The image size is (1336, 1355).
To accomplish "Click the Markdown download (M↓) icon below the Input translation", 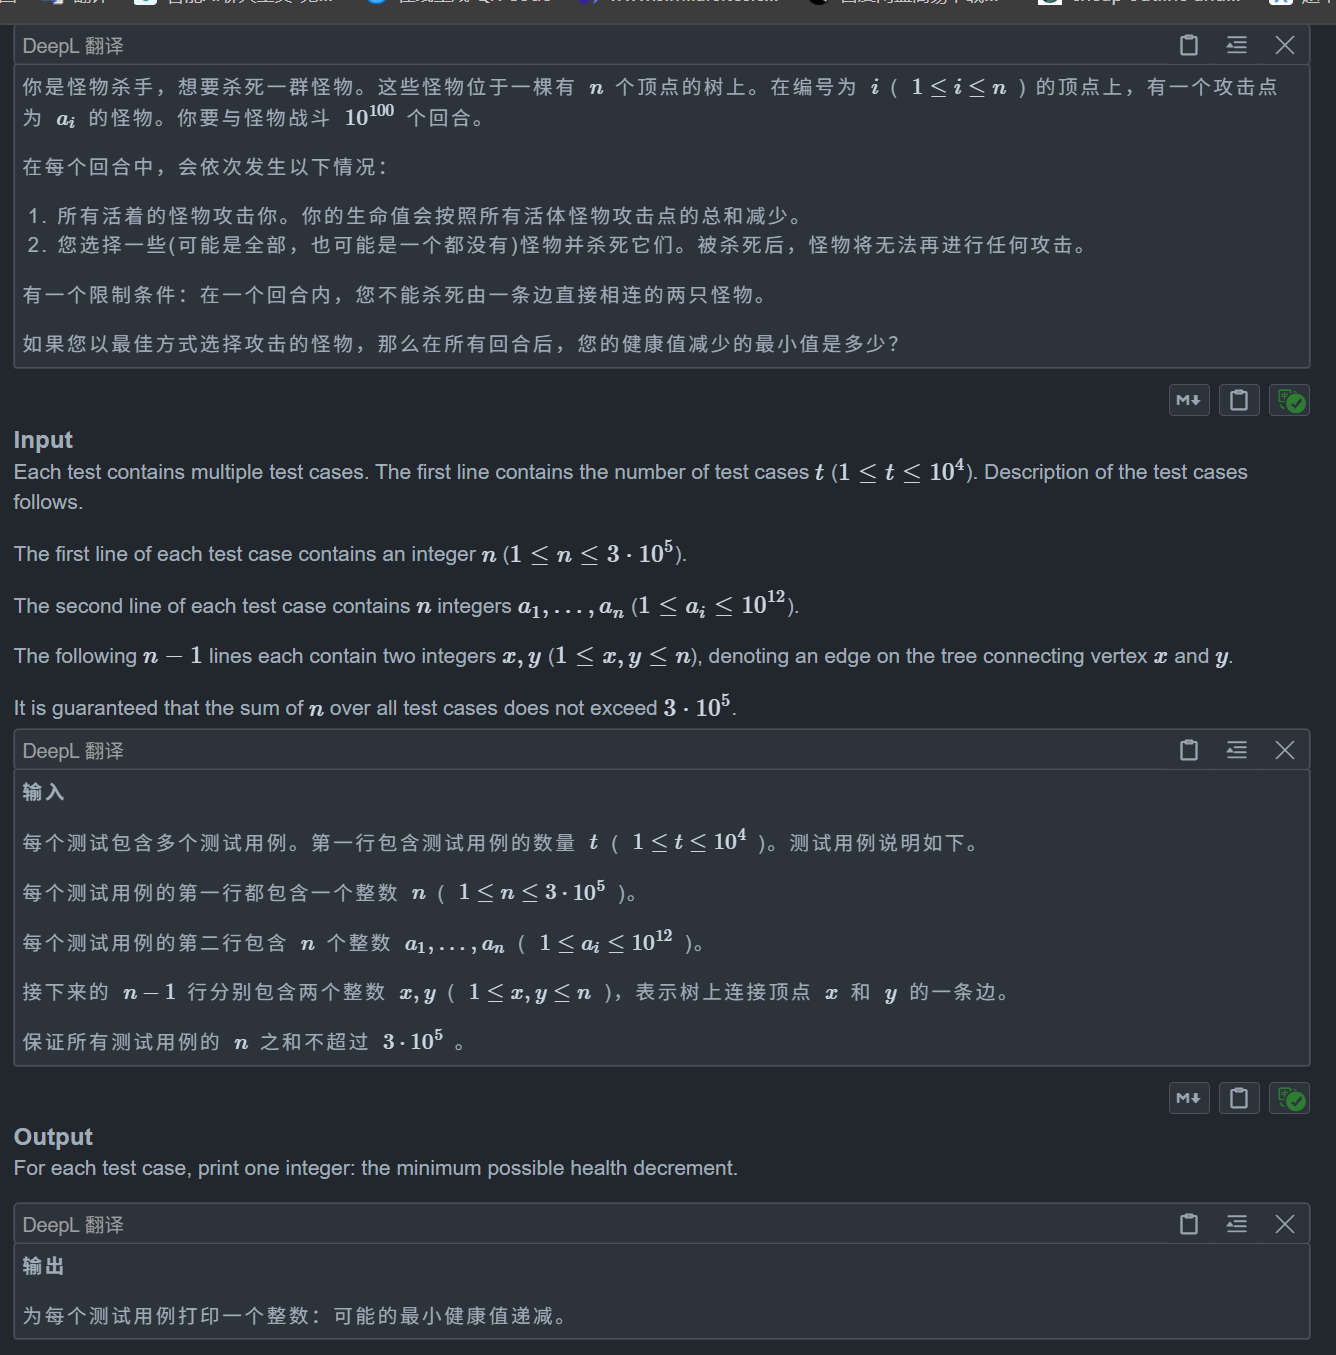I will [x=1189, y=1097].
